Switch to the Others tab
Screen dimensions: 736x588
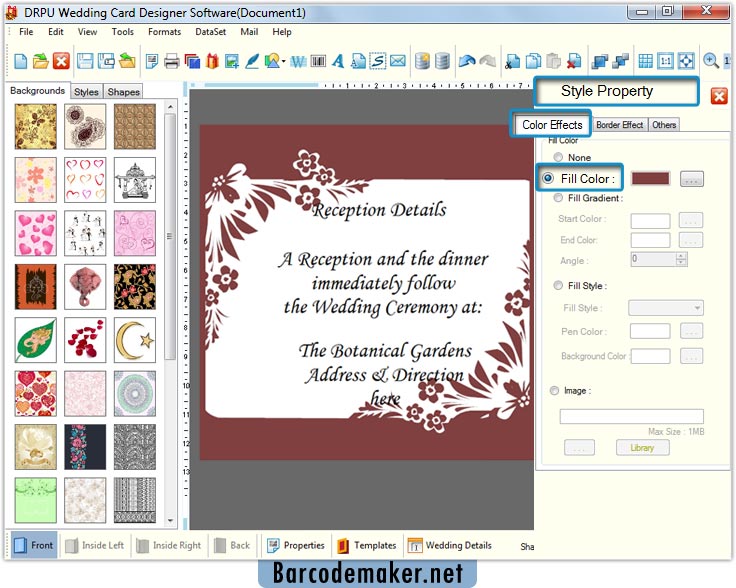pyautogui.click(x=664, y=125)
